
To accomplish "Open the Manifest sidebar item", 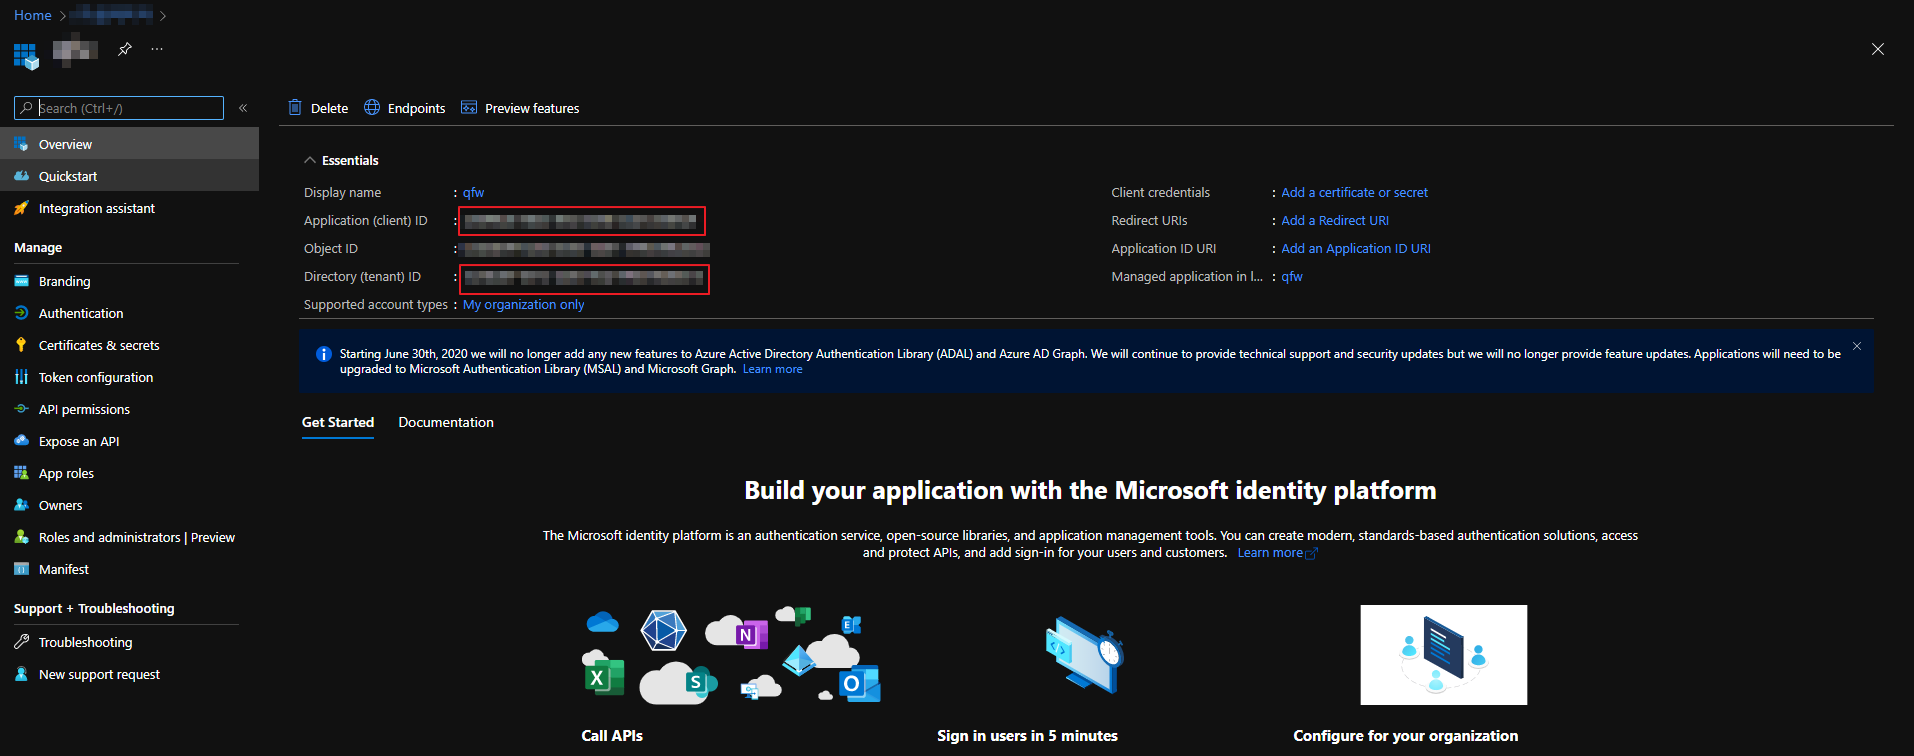I will coord(63,569).
